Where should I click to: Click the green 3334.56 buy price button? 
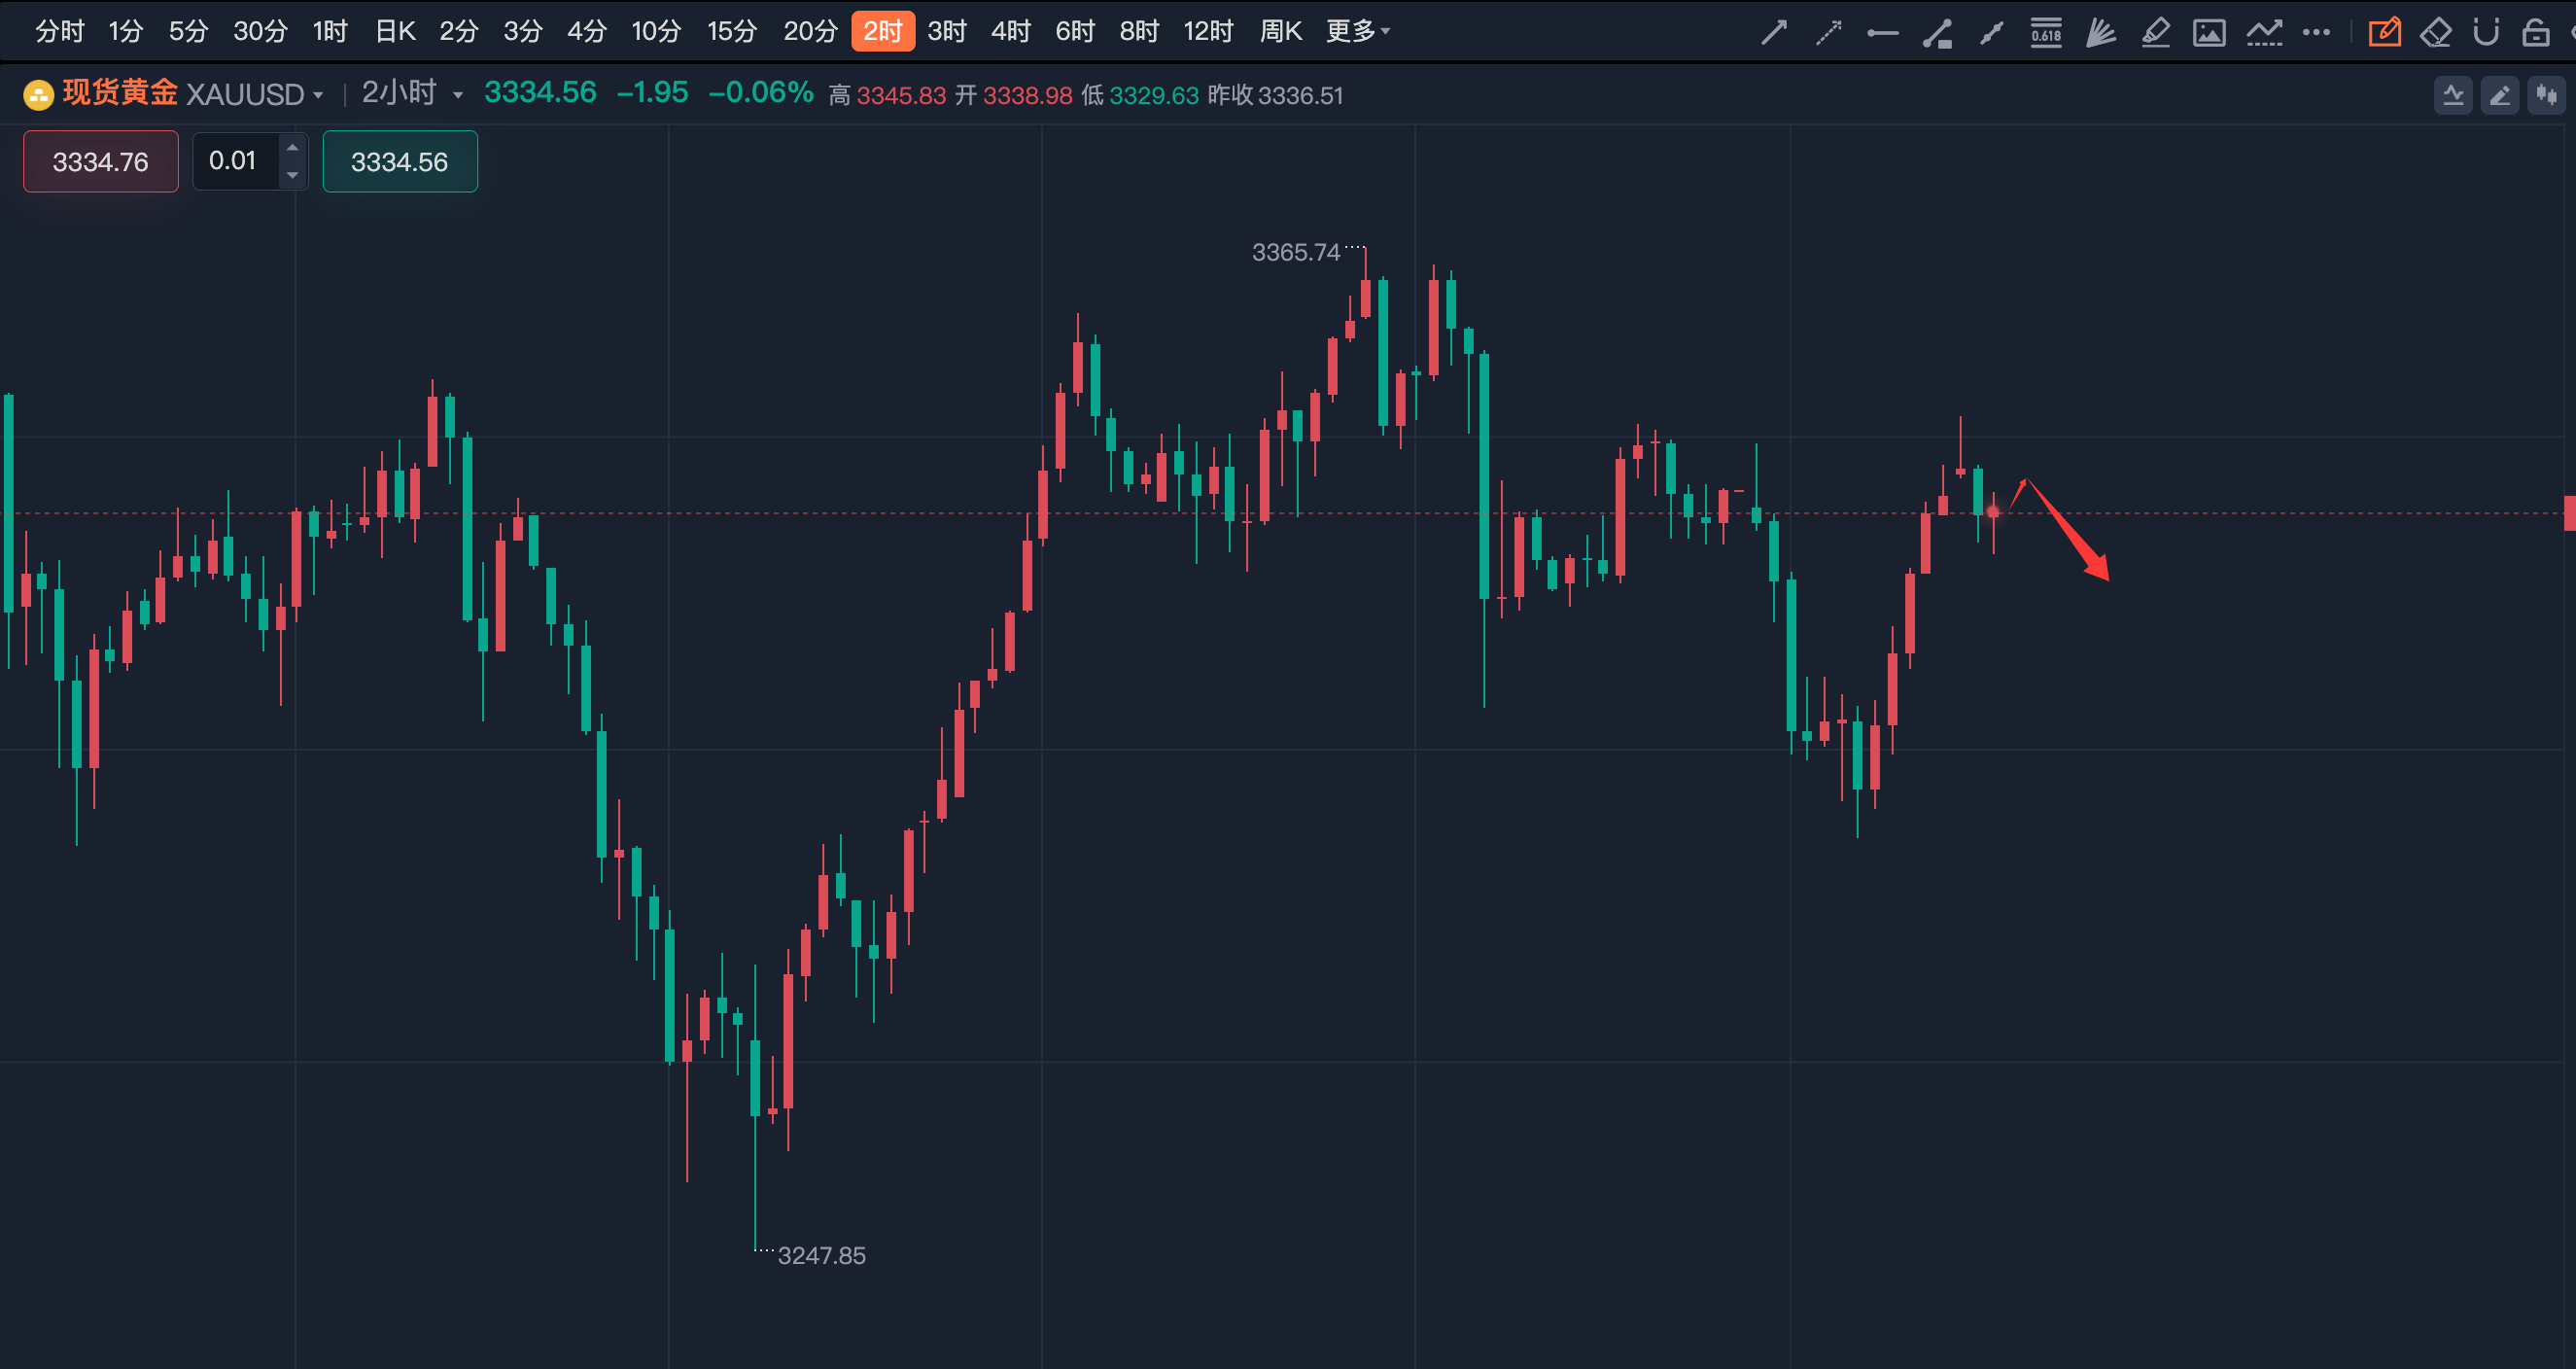(399, 161)
